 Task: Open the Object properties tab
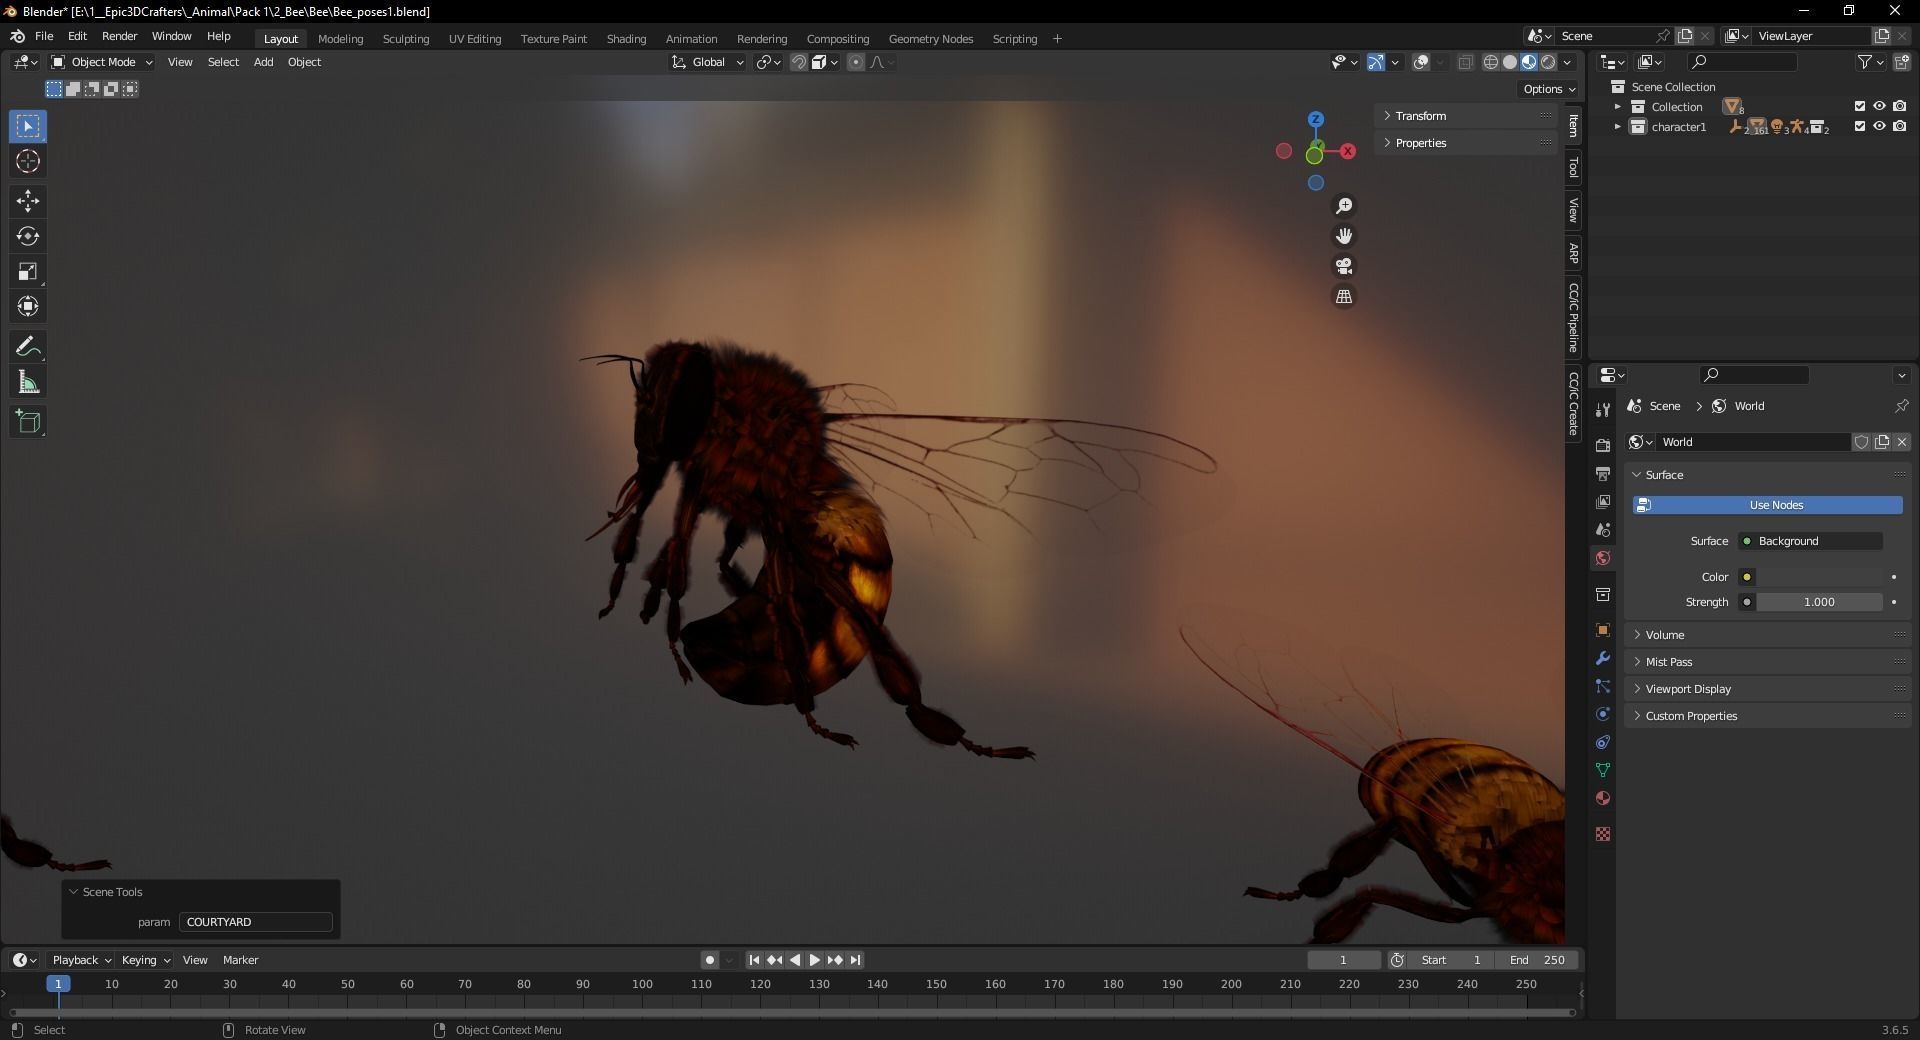click(1603, 630)
